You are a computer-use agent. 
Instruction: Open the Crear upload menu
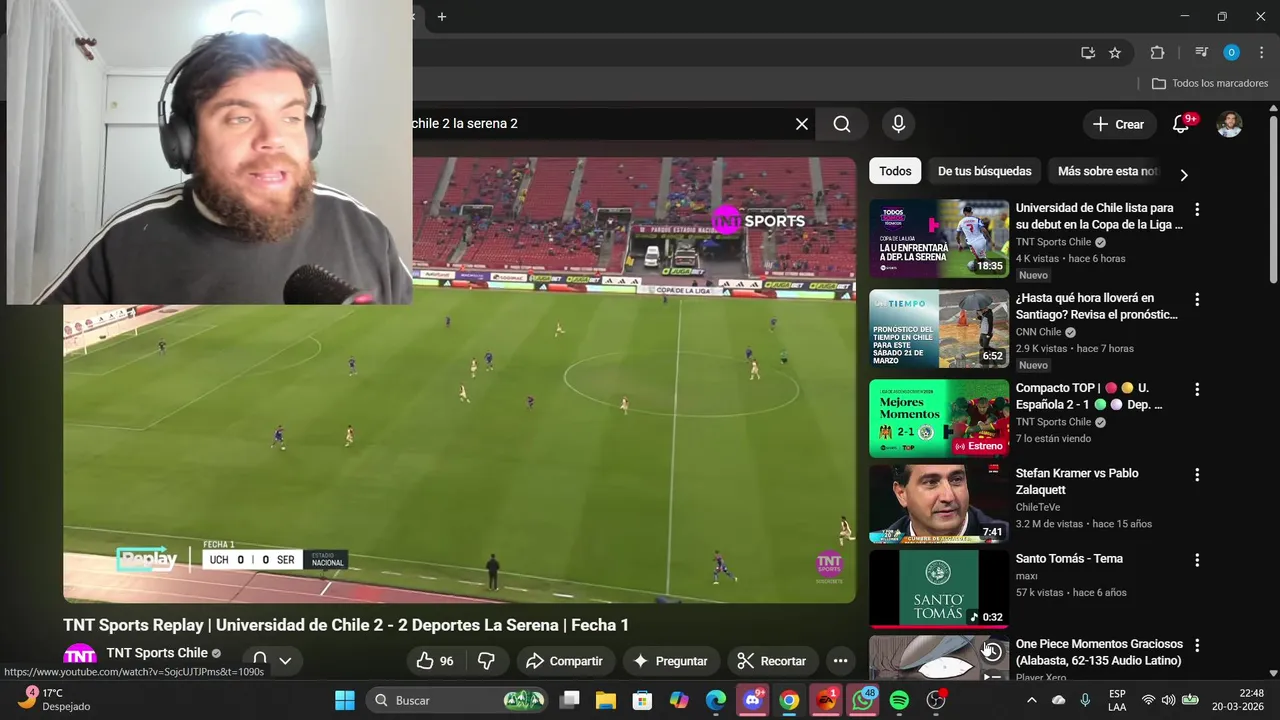click(x=1119, y=124)
